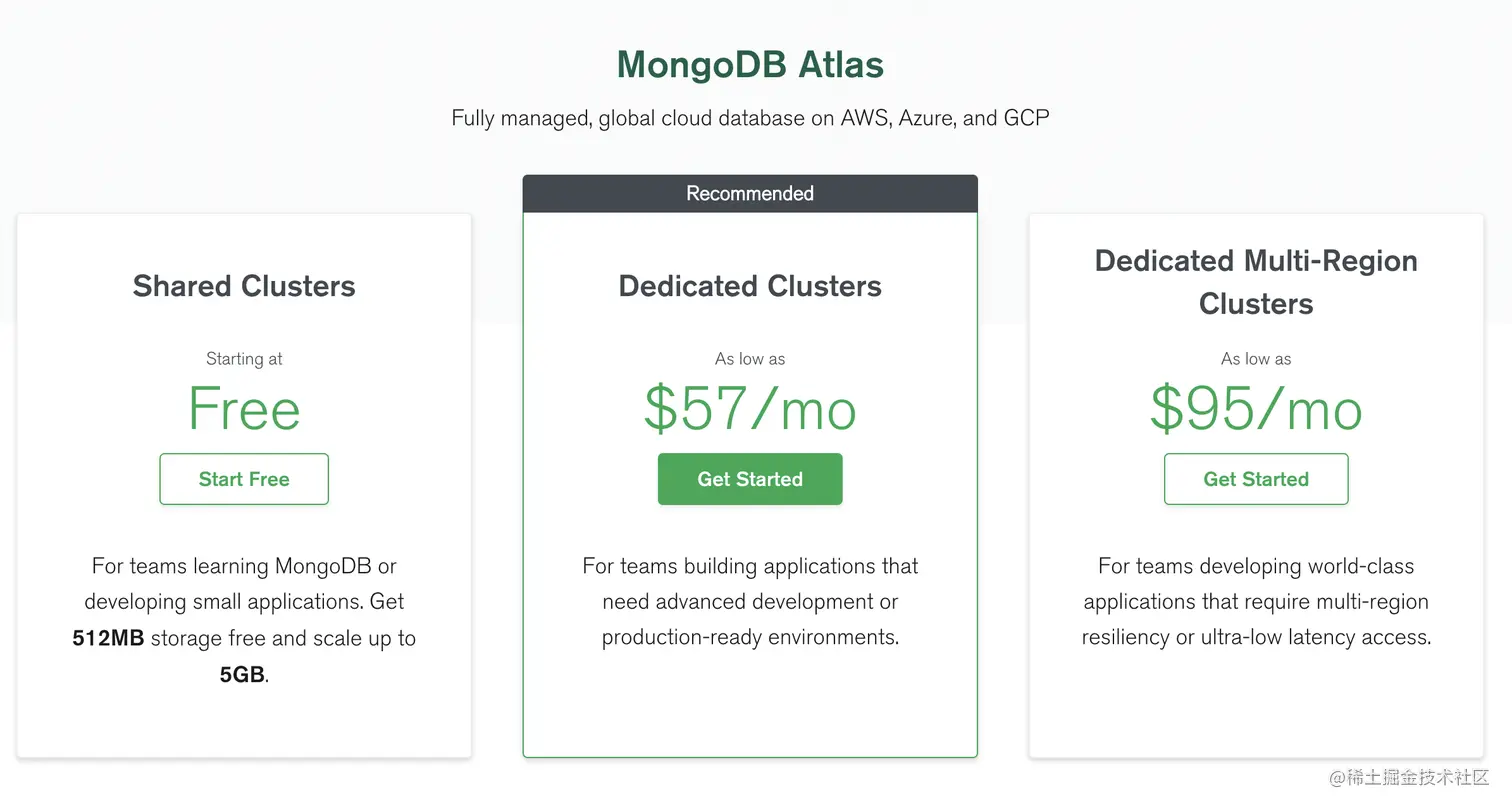Click Get Started under Dedicated Multi-Region Clusters
The width and height of the screenshot is (1512, 810).
[1256, 479]
